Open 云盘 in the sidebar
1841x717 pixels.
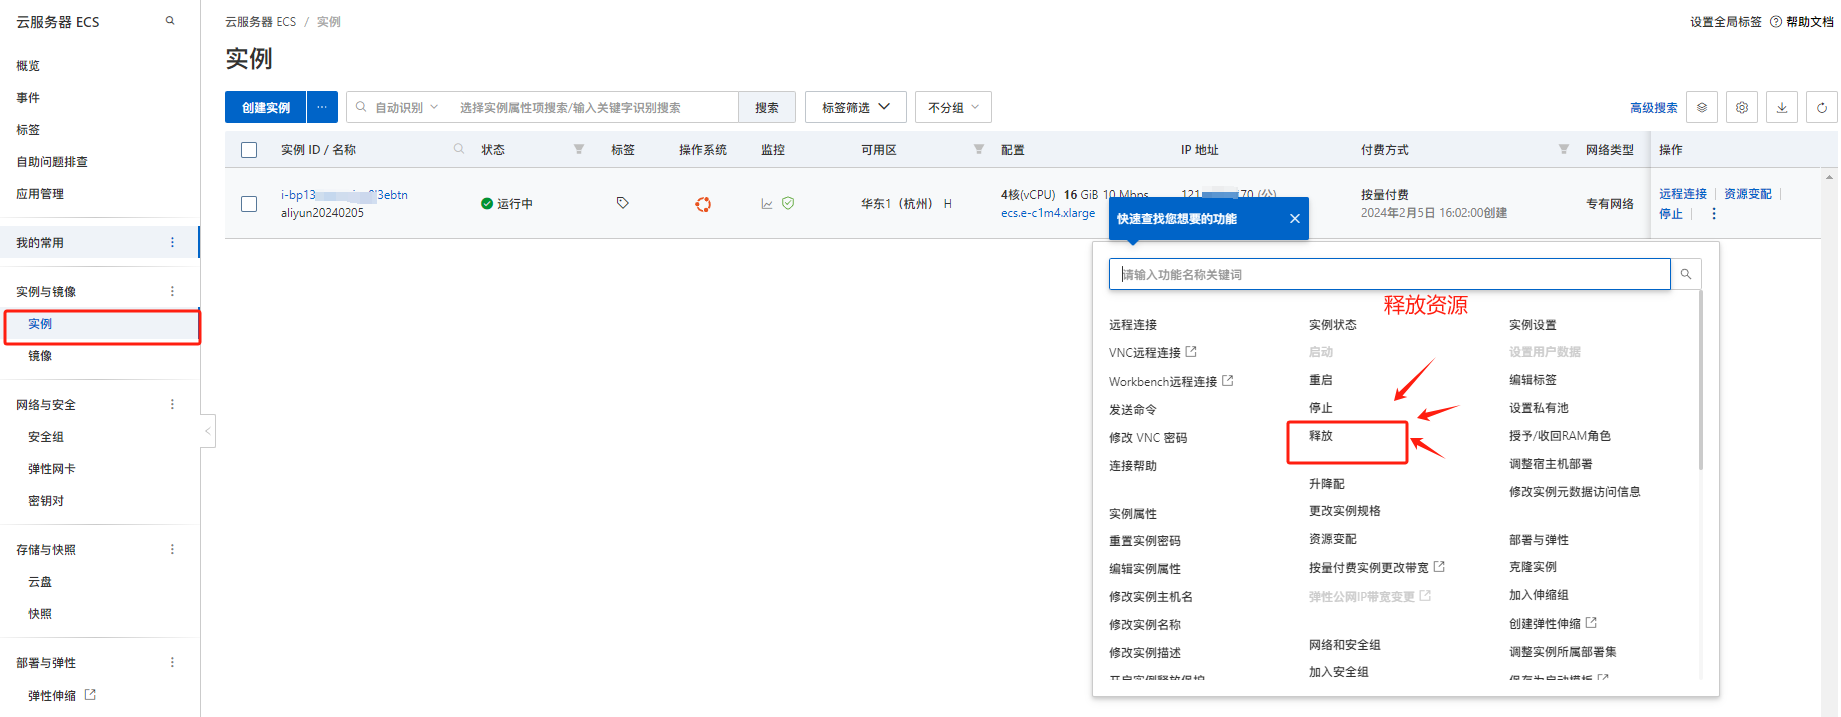(x=40, y=582)
